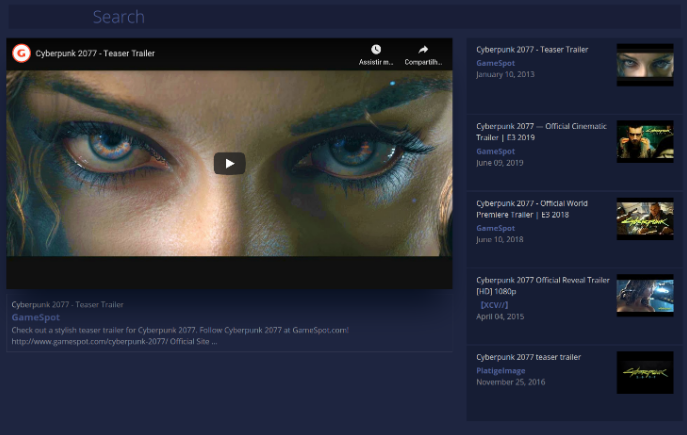The width and height of the screenshot is (687, 435).
Task: Click the Share arrow icon
Action: click(x=423, y=50)
